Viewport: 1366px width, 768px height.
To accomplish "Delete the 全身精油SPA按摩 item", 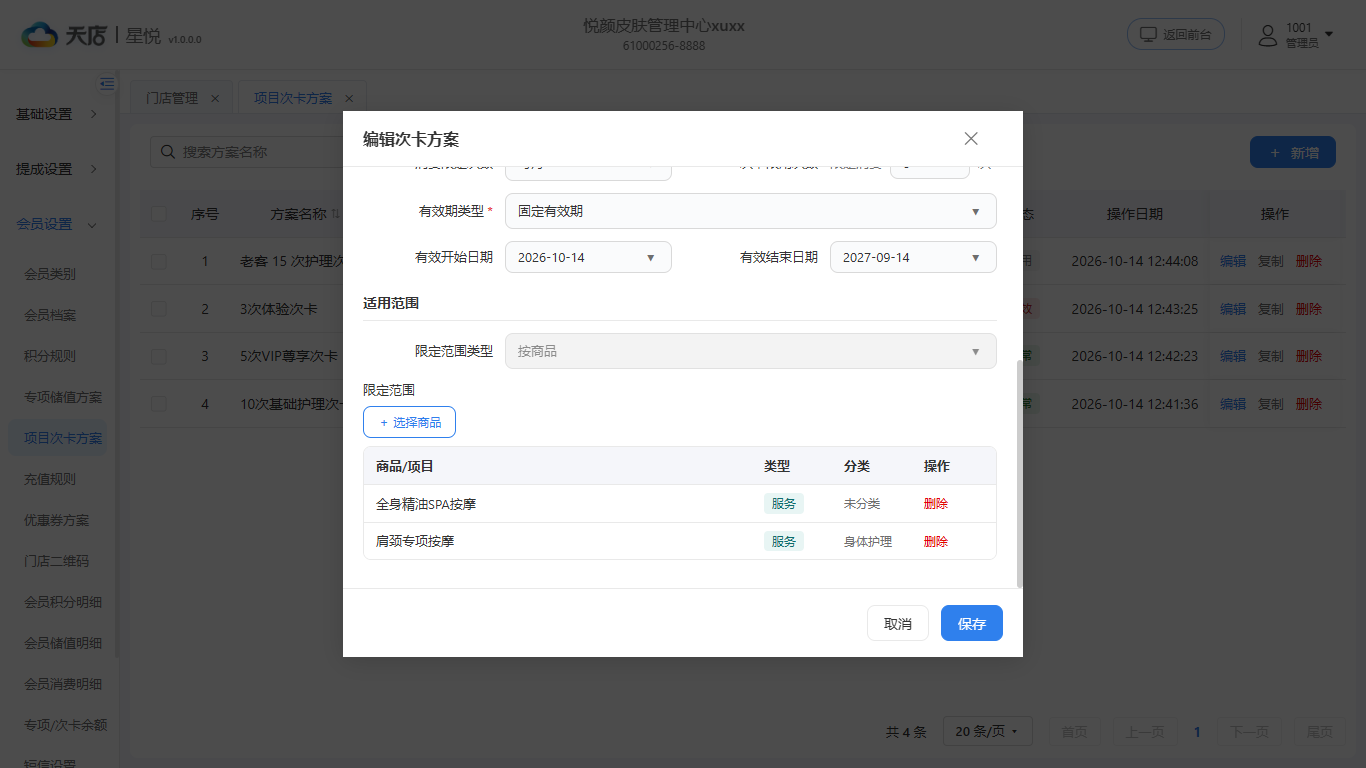I will [x=936, y=504].
